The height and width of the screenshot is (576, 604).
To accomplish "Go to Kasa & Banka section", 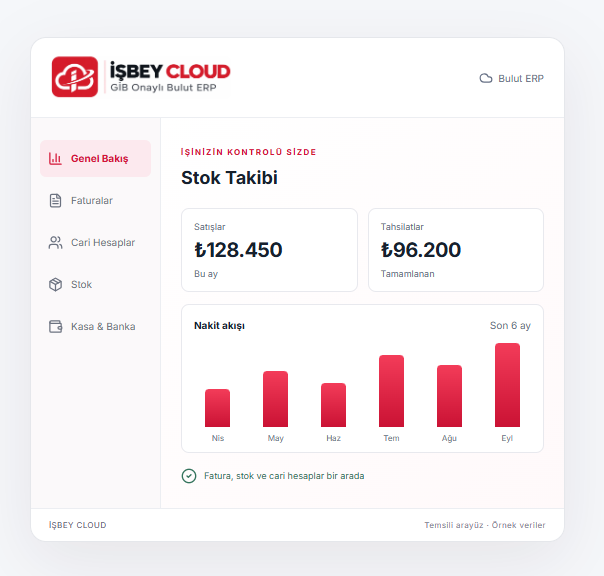I will tap(96, 326).
